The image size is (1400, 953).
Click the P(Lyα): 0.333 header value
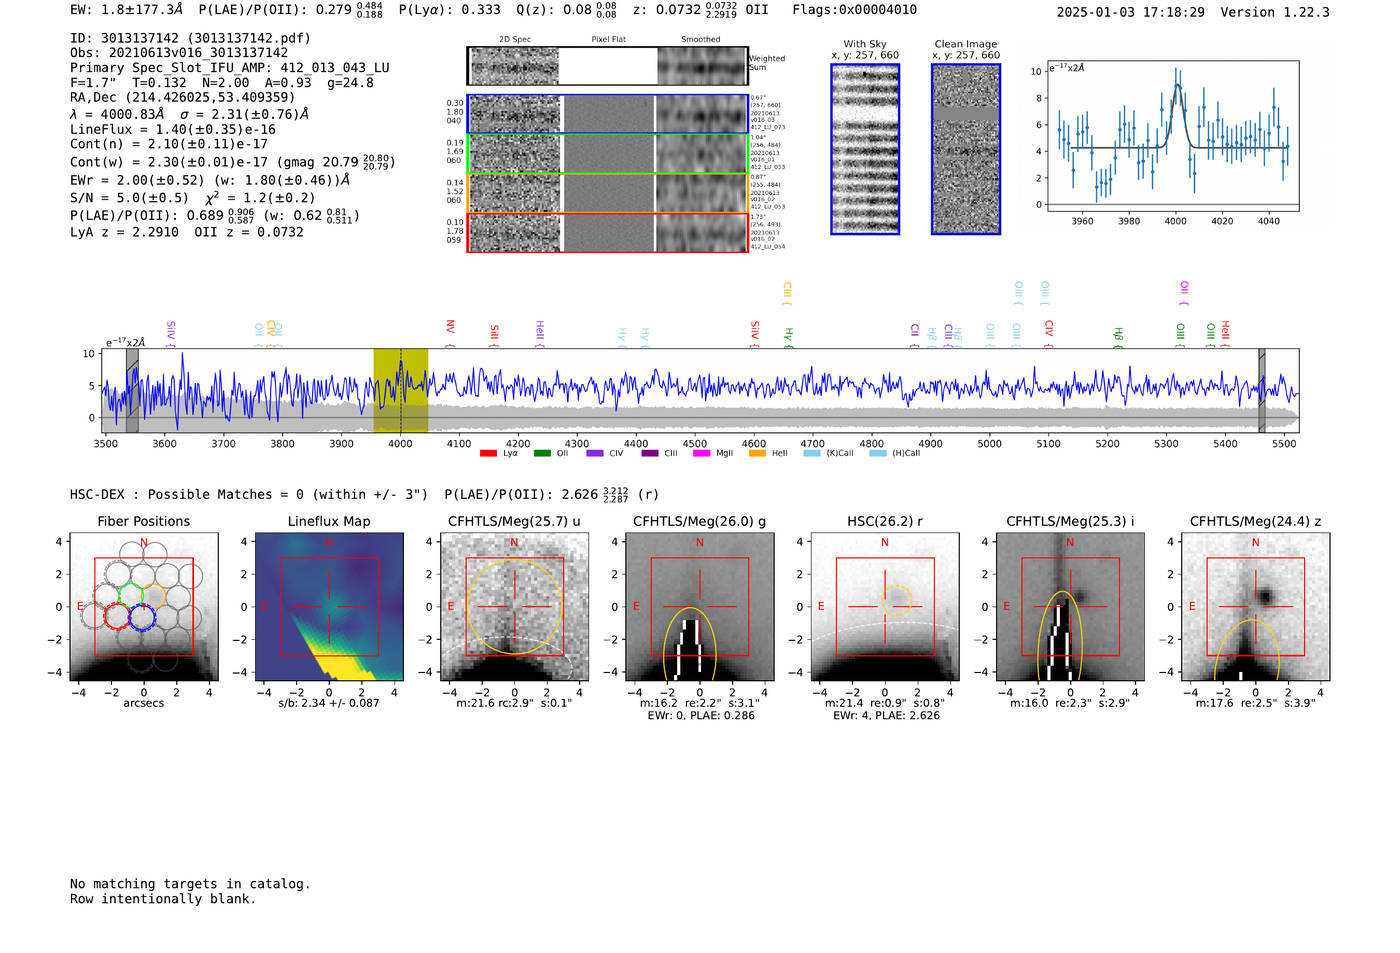(x=450, y=10)
